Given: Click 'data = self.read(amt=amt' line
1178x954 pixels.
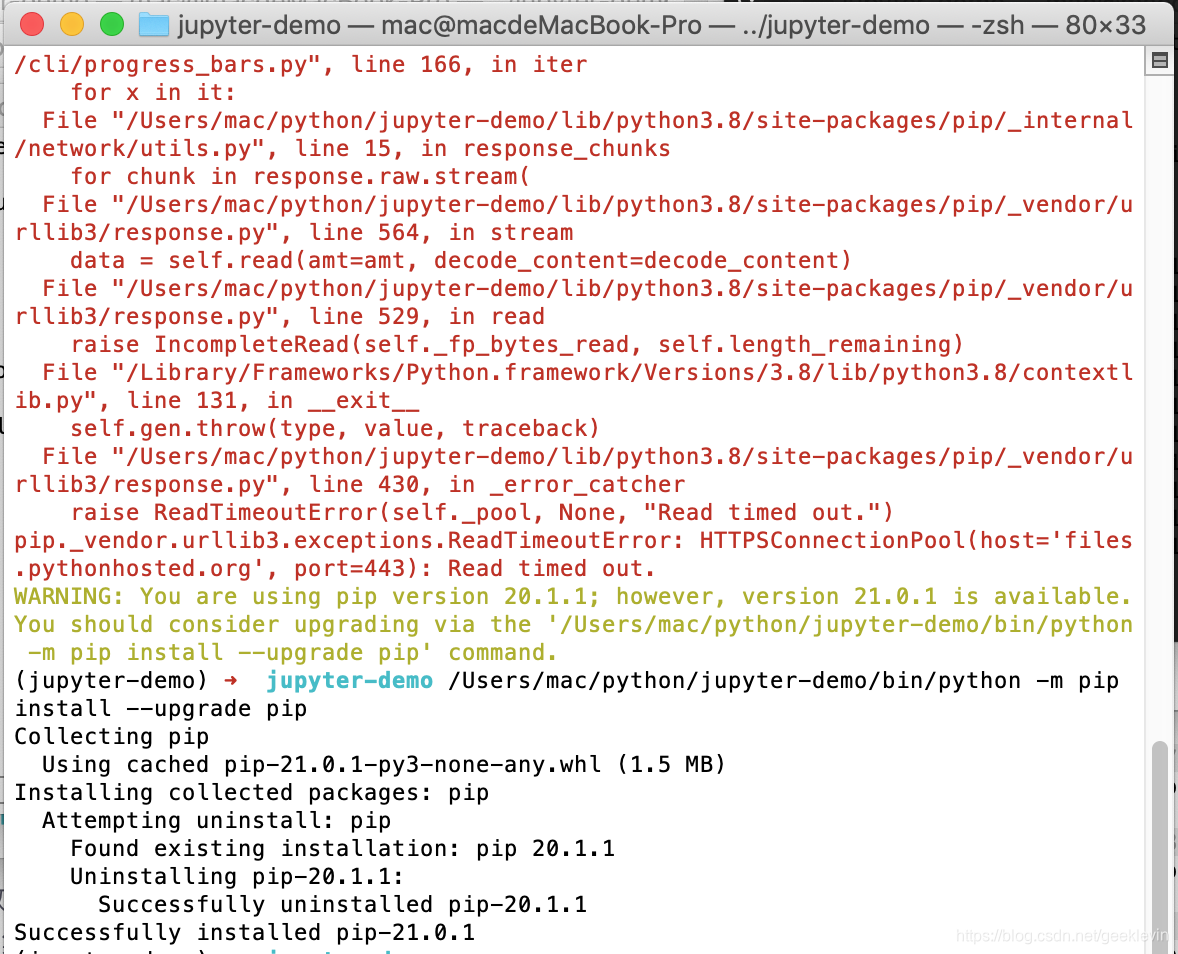Looking at the screenshot, I should click(x=461, y=260).
